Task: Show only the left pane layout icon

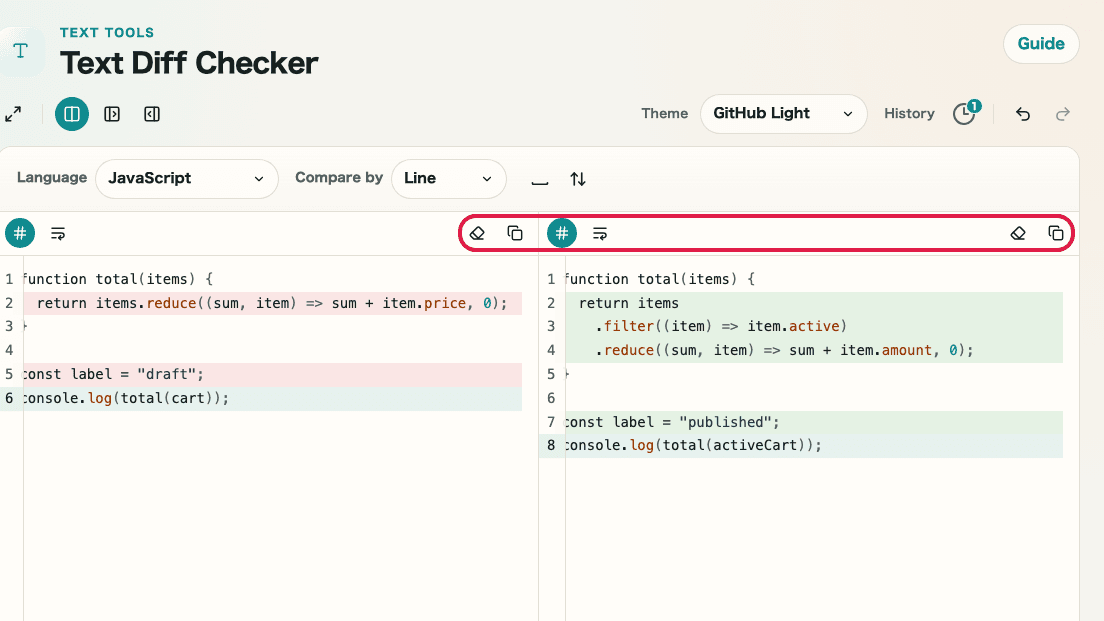Action: [x=112, y=114]
